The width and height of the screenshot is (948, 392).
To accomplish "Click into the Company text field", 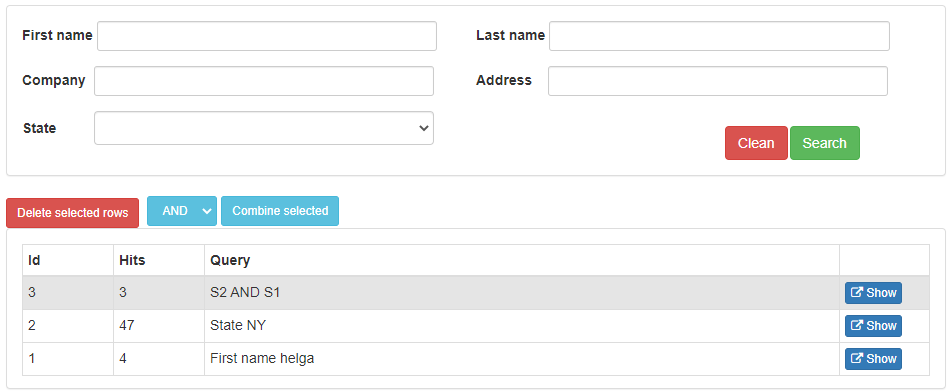I will coord(264,81).
